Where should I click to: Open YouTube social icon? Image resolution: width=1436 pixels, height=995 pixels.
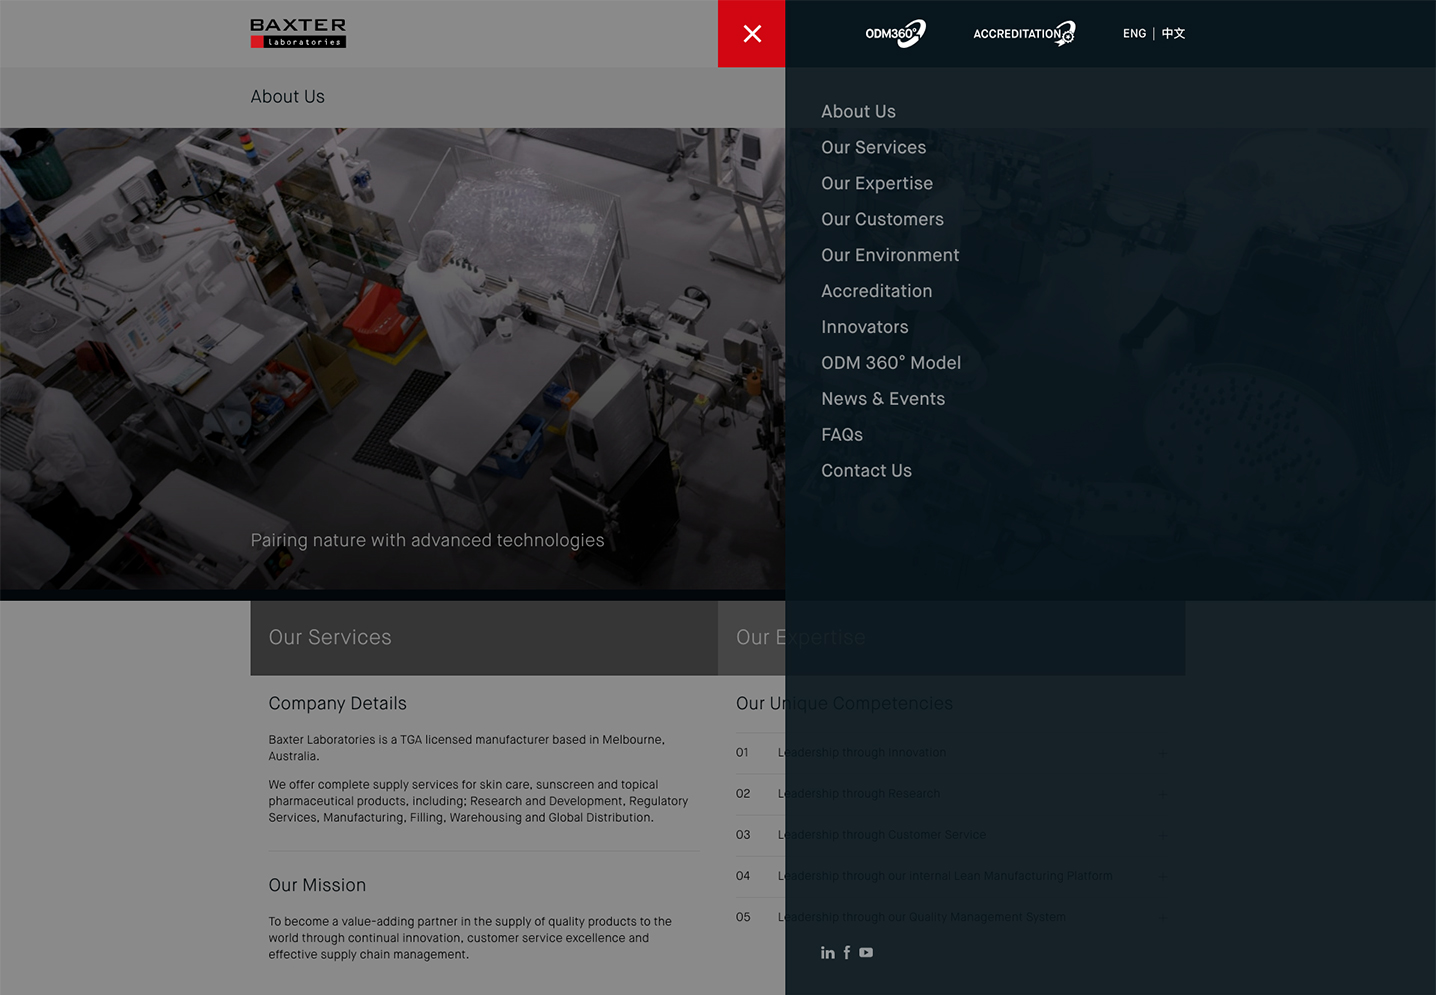(x=866, y=953)
